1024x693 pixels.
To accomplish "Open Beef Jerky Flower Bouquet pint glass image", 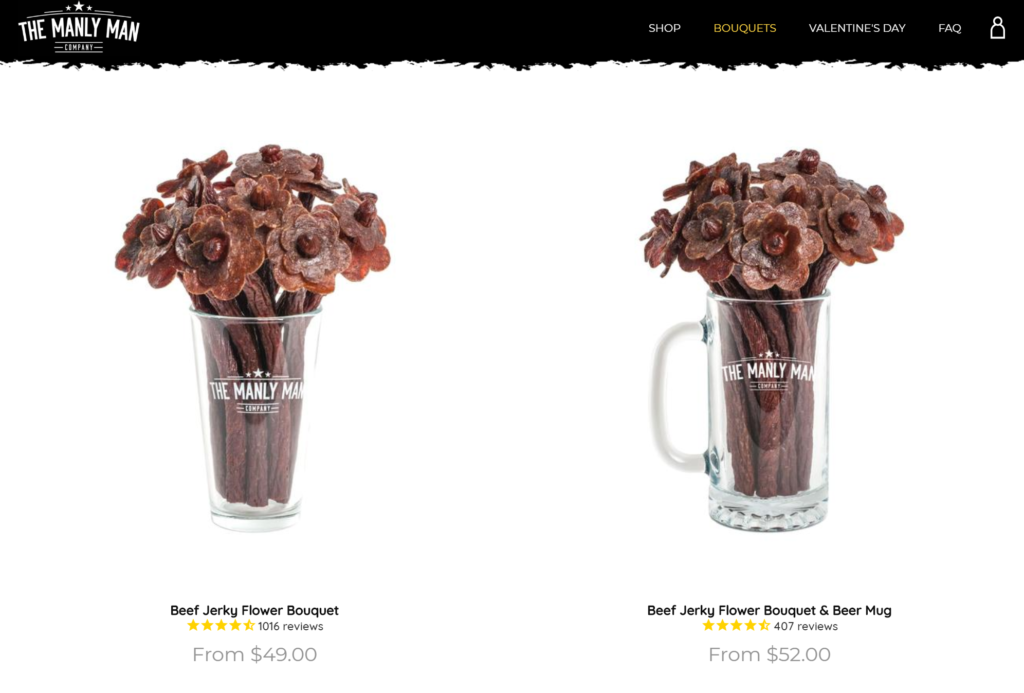I will (254, 338).
